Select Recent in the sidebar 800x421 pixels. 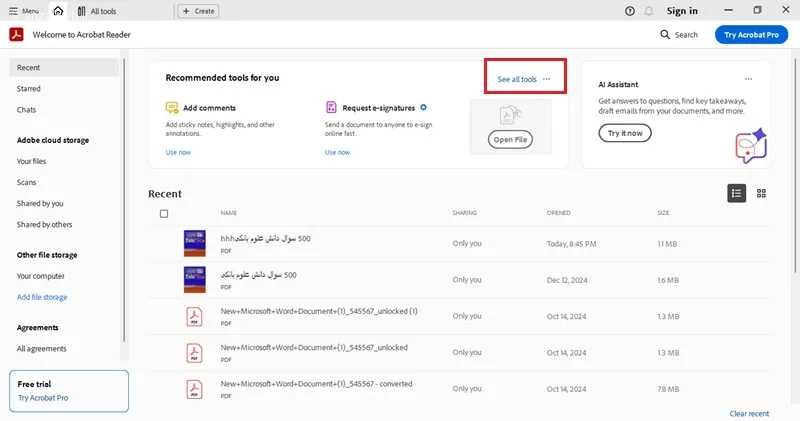pos(64,67)
